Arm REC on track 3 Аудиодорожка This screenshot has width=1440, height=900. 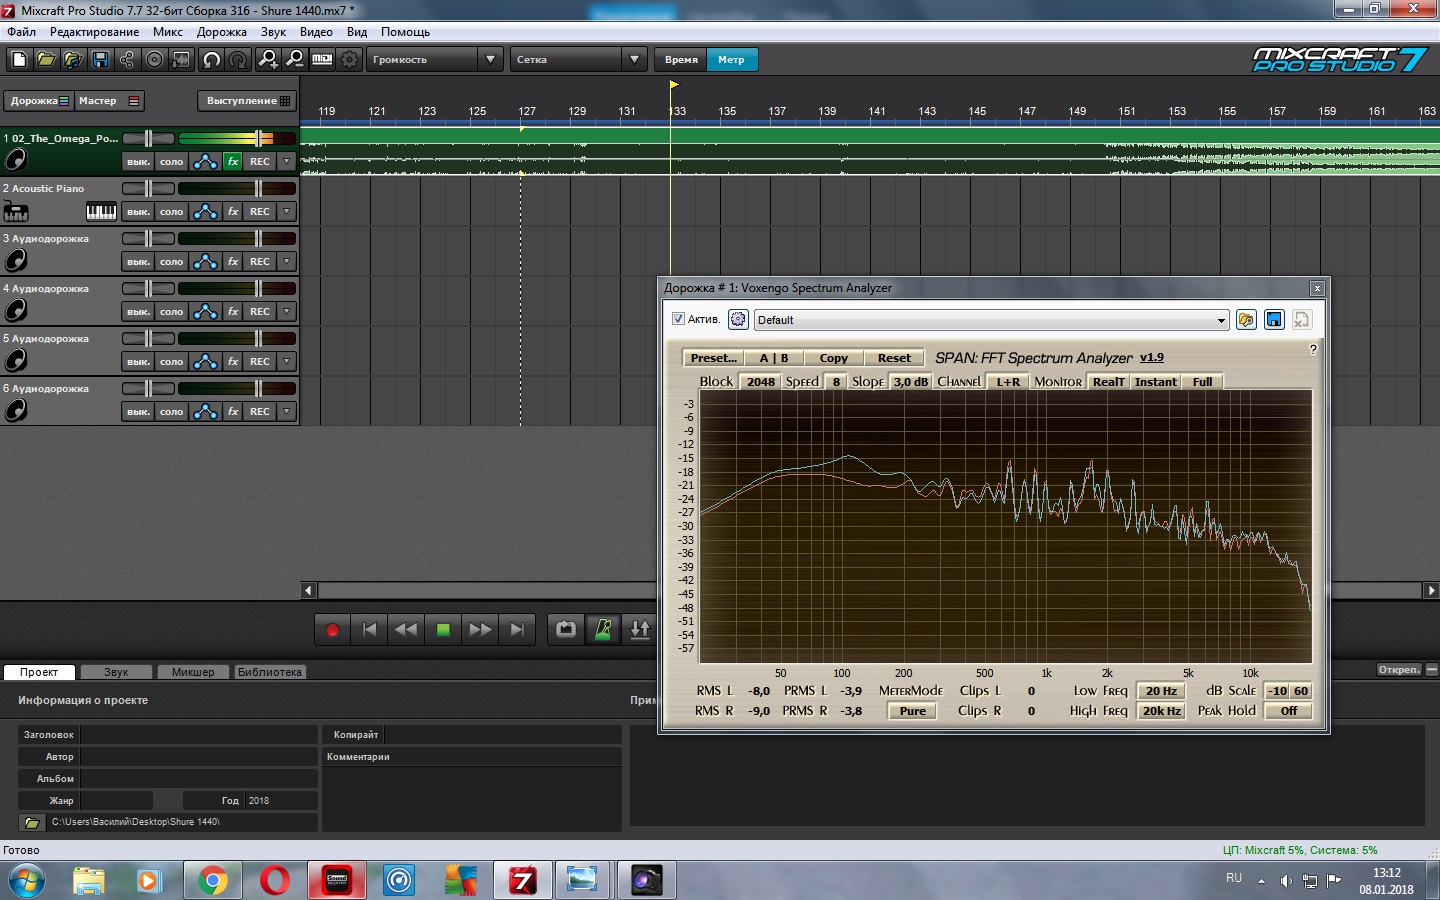pyautogui.click(x=260, y=262)
